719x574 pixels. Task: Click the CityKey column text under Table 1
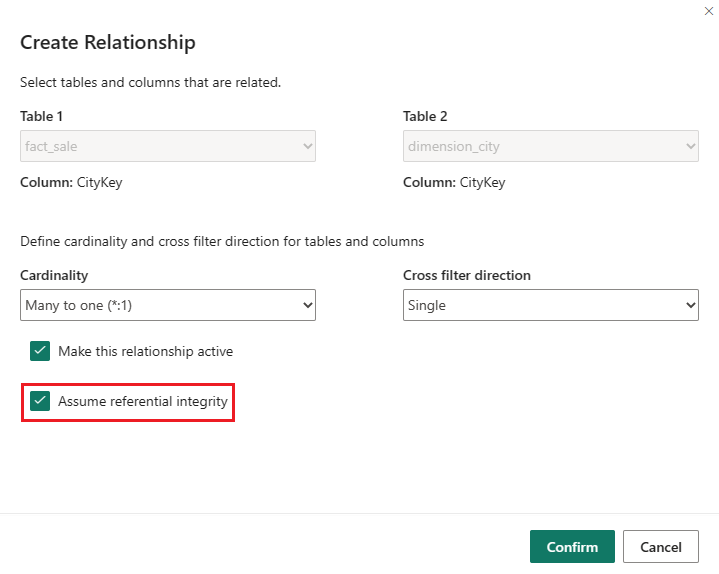[x=99, y=182]
